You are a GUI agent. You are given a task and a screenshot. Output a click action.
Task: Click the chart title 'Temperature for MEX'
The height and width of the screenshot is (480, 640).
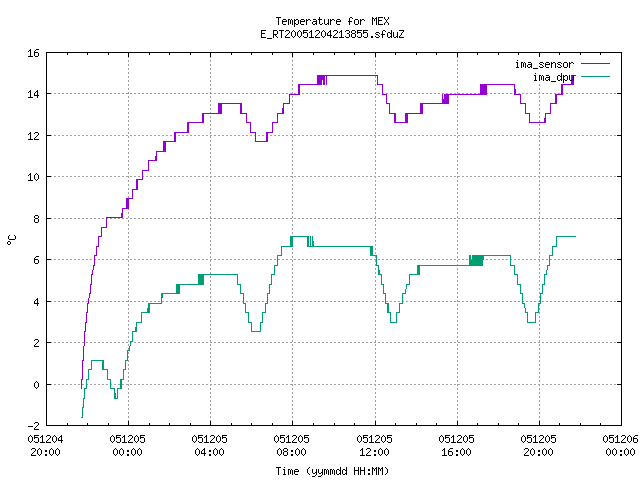point(332,21)
